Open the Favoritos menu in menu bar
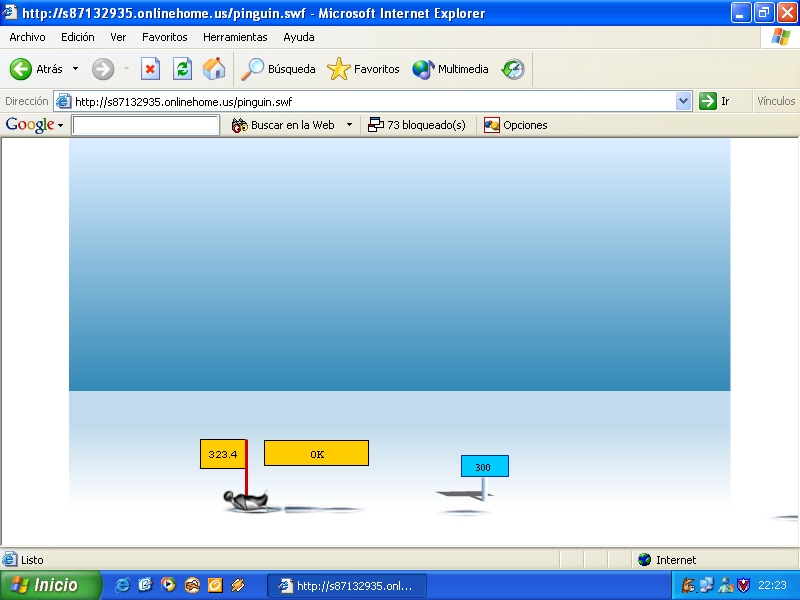Screen dimensions: 800x600 [x=165, y=37]
